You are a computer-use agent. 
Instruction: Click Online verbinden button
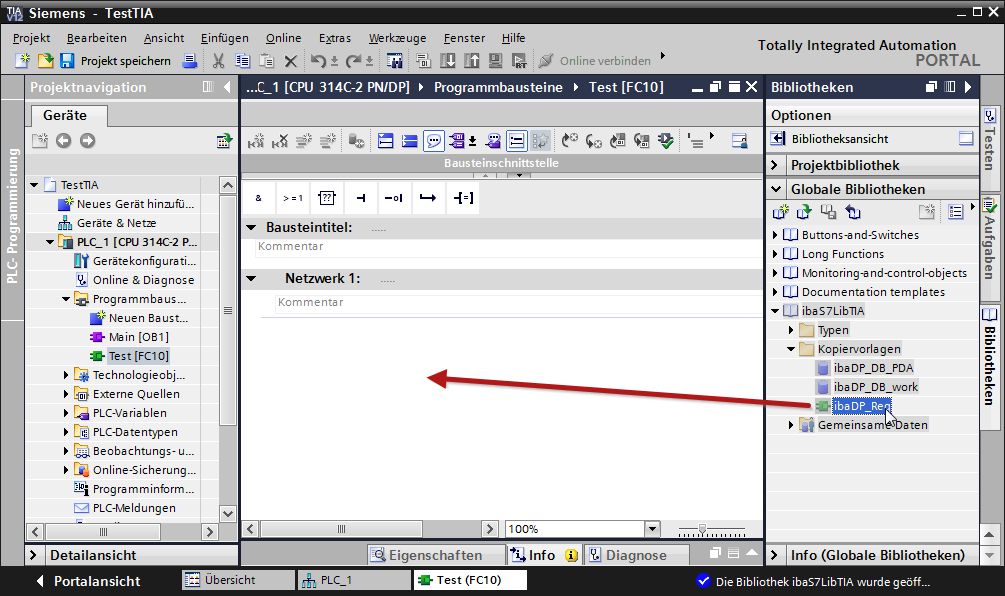pos(595,61)
